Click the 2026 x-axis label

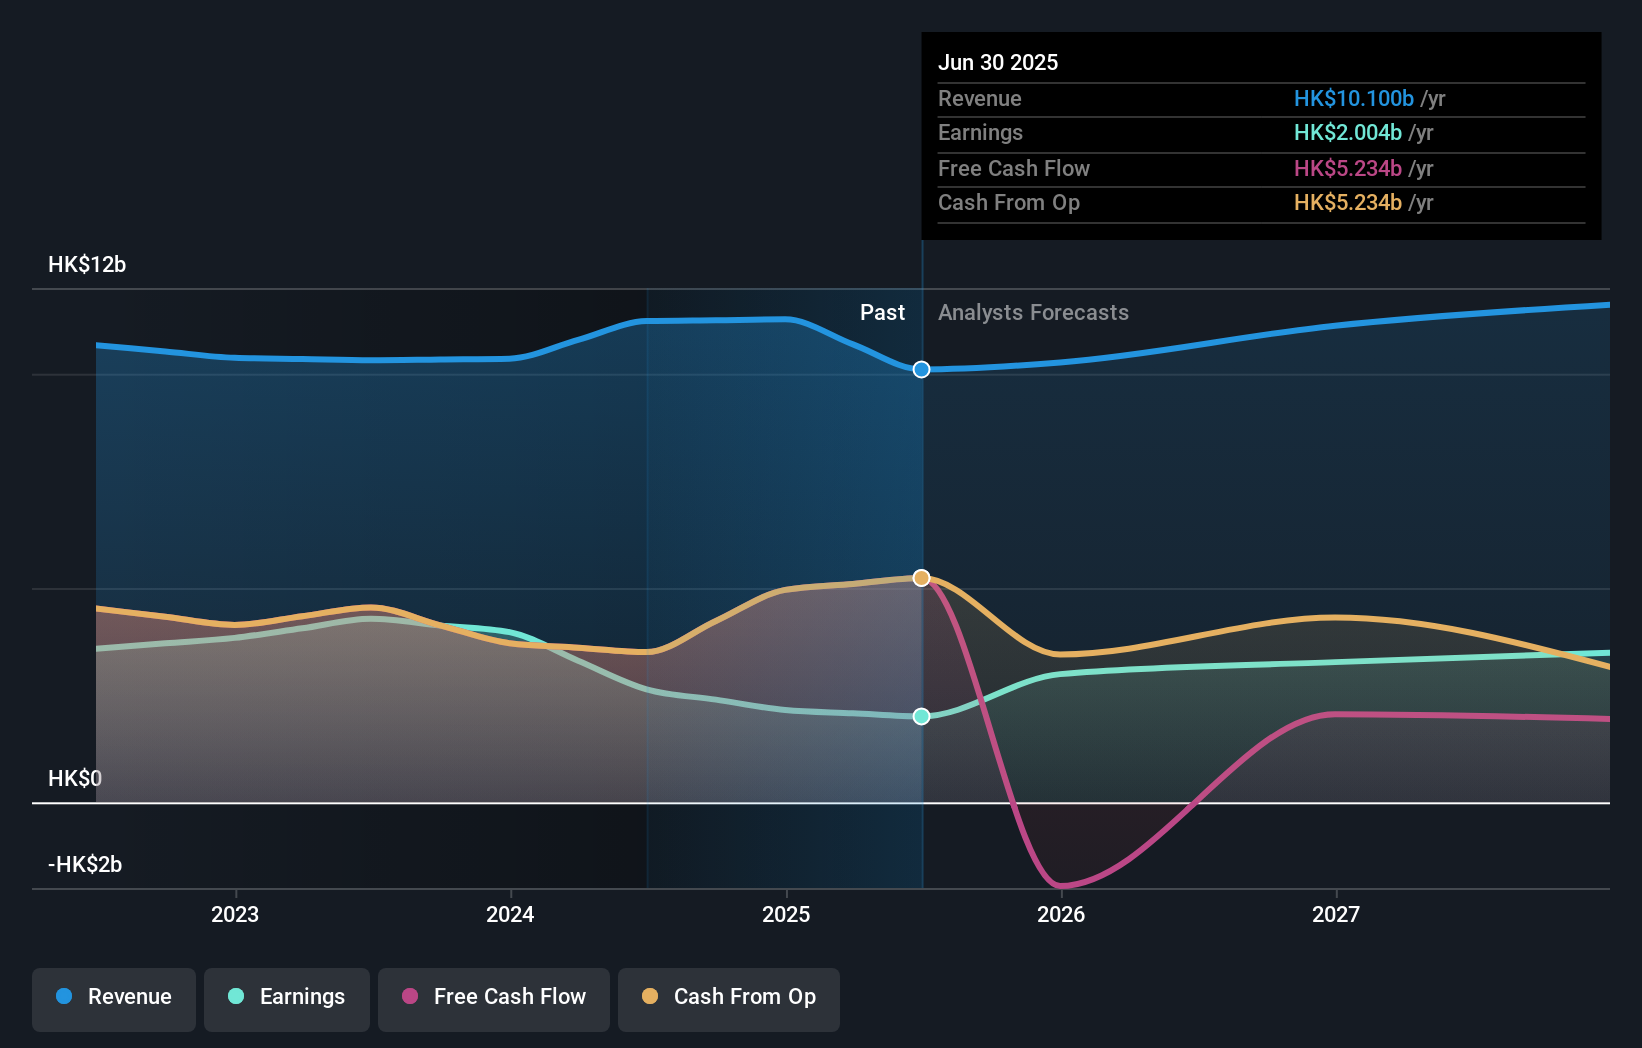1061,914
